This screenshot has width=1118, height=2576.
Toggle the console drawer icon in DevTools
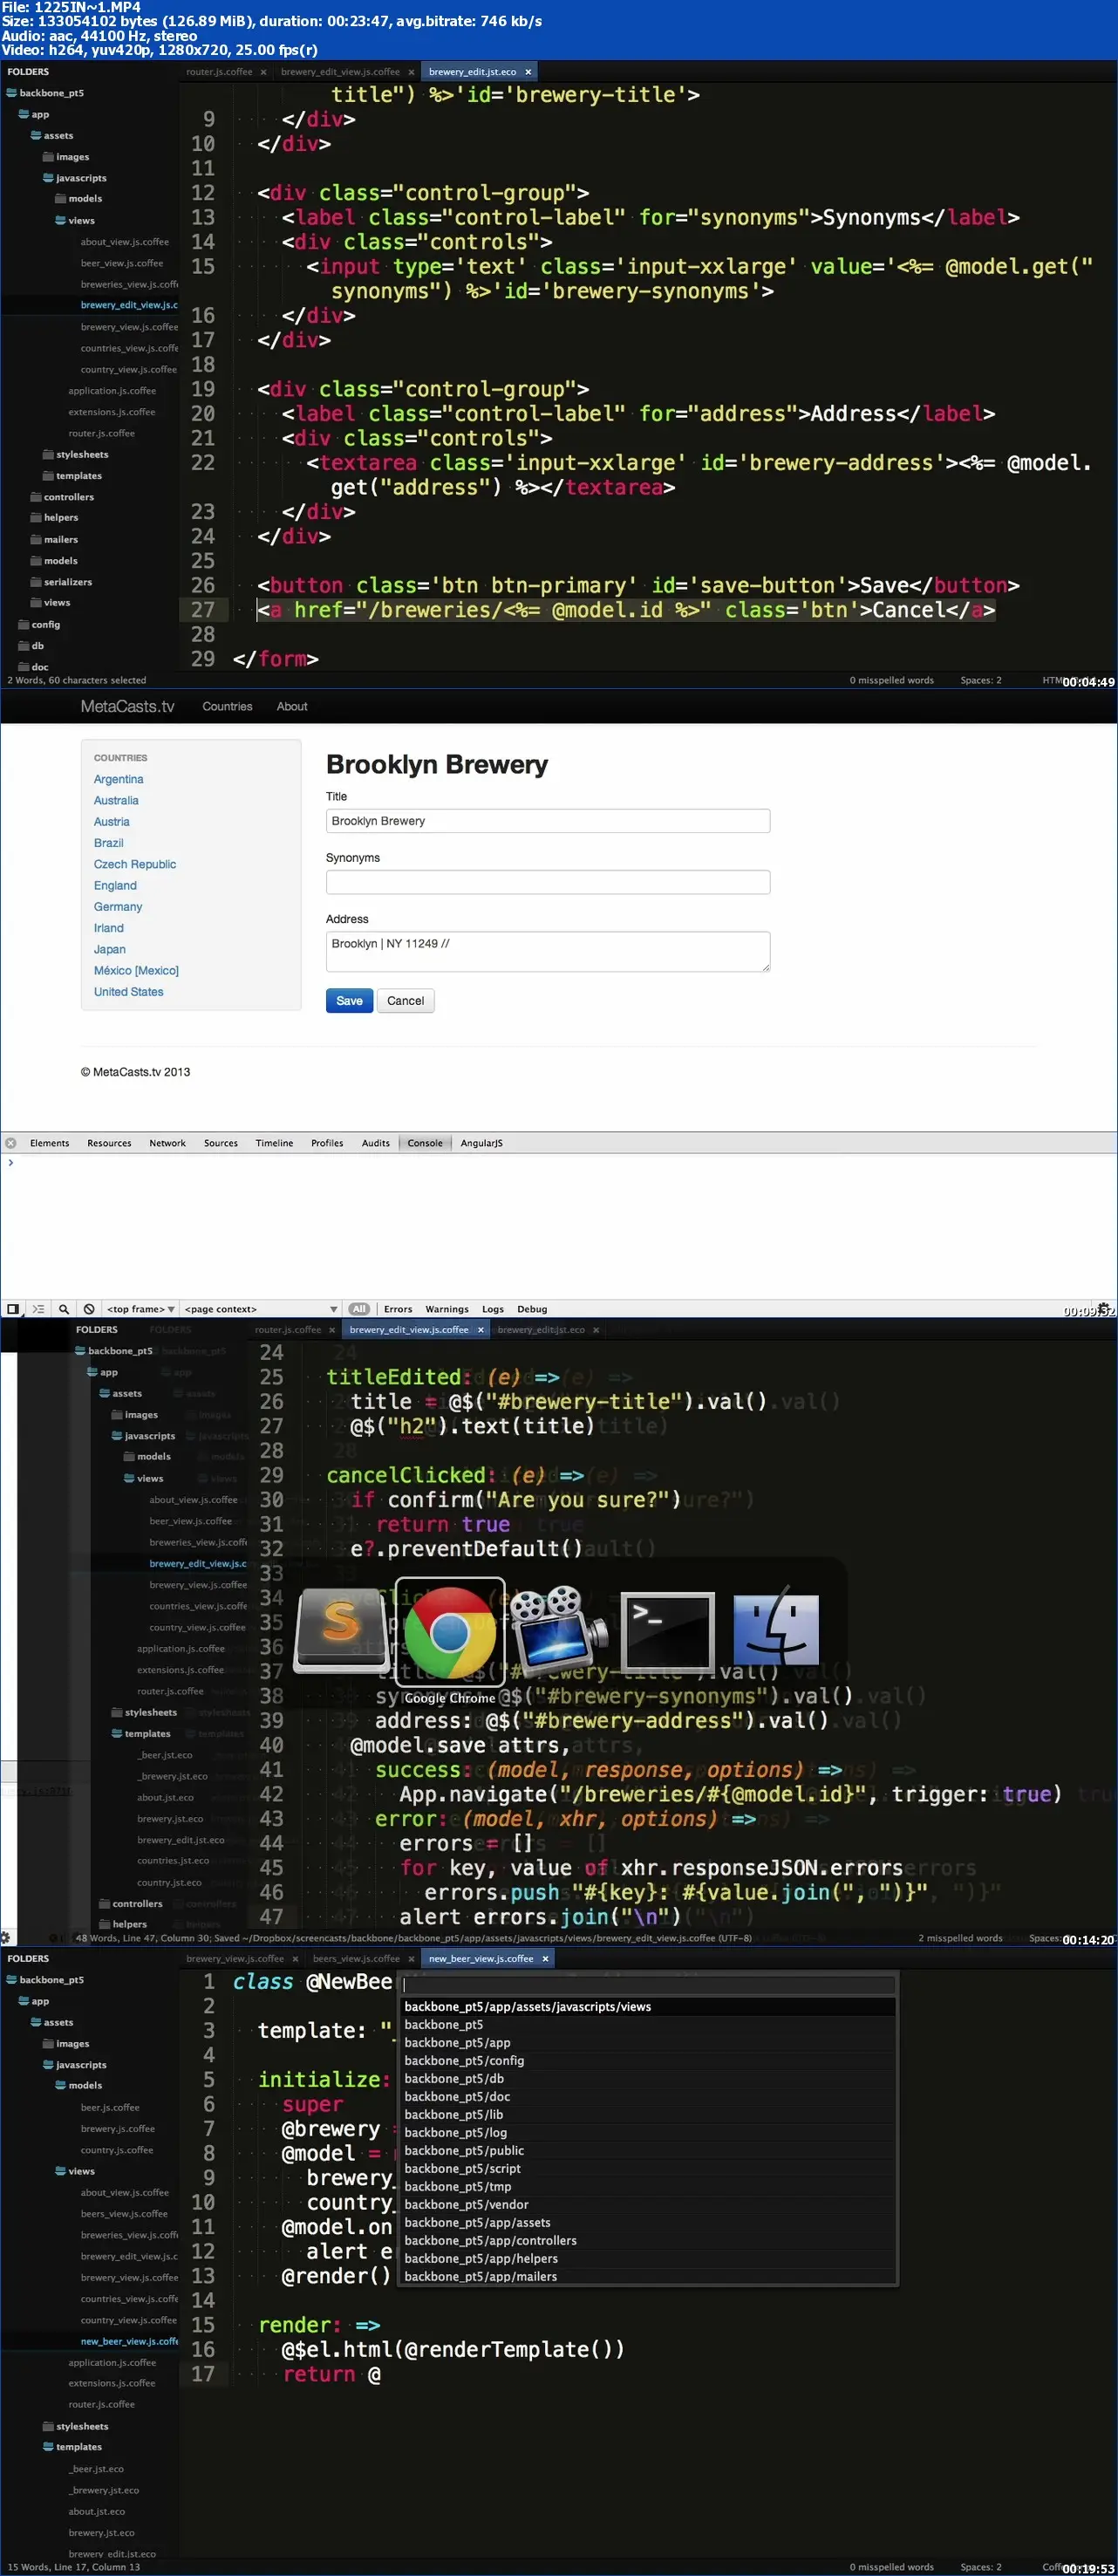click(38, 1309)
